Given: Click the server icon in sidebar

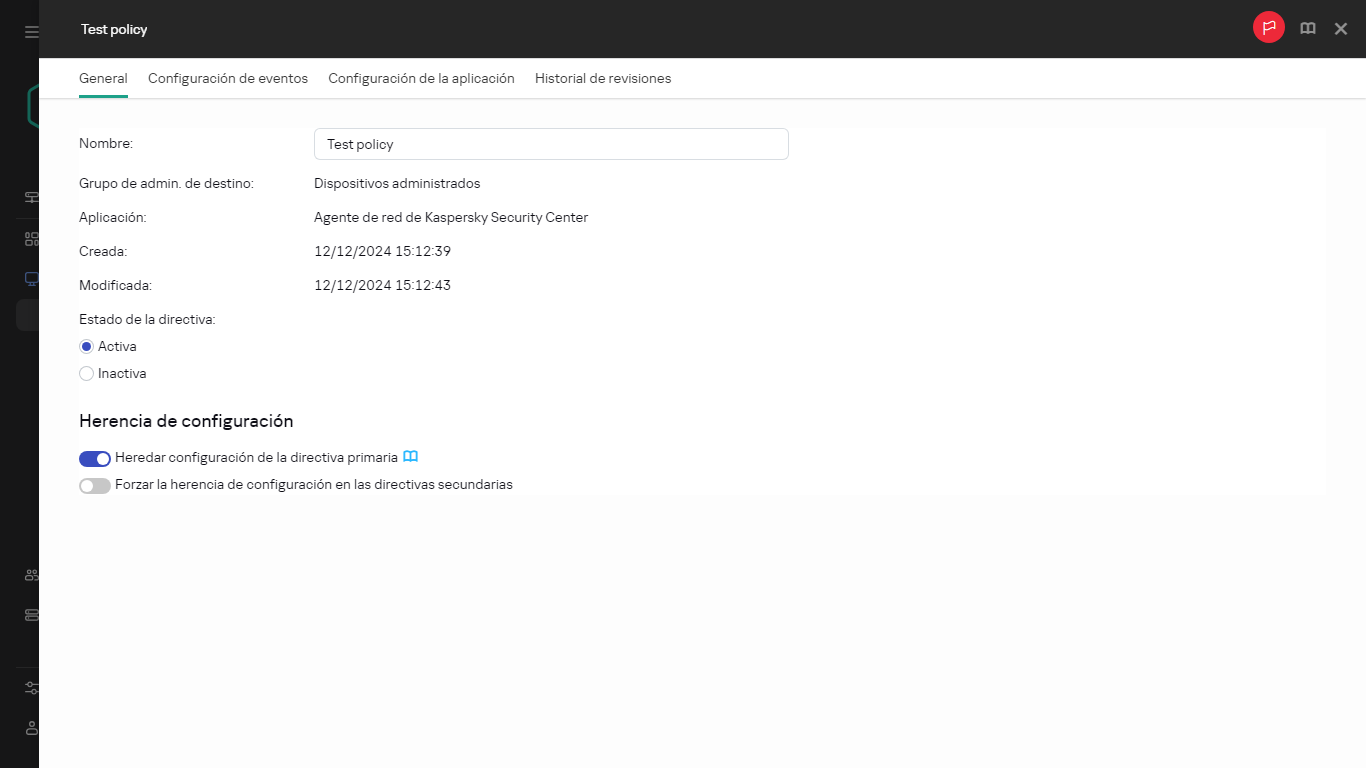Looking at the screenshot, I should pos(31,614).
